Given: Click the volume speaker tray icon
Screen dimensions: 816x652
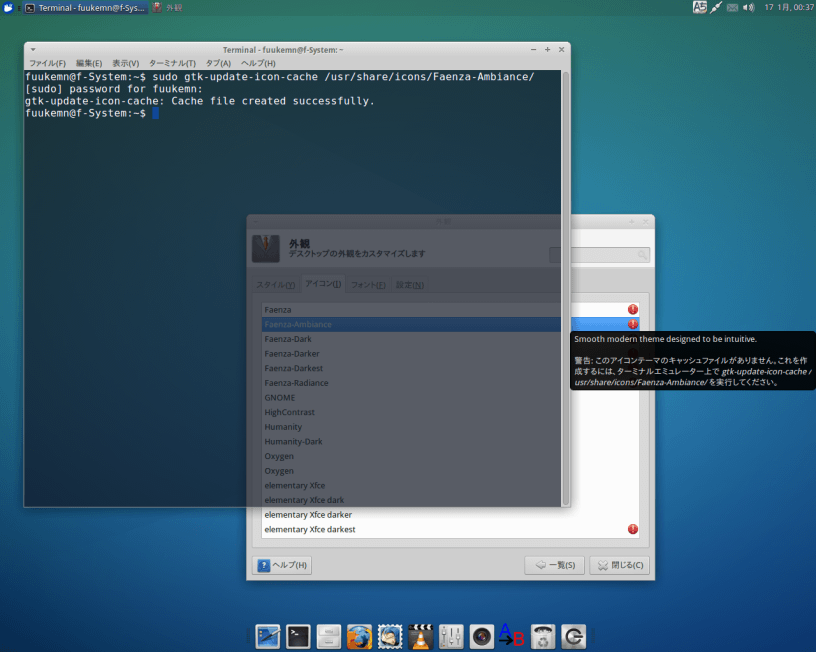Looking at the screenshot, I should [748, 7].
